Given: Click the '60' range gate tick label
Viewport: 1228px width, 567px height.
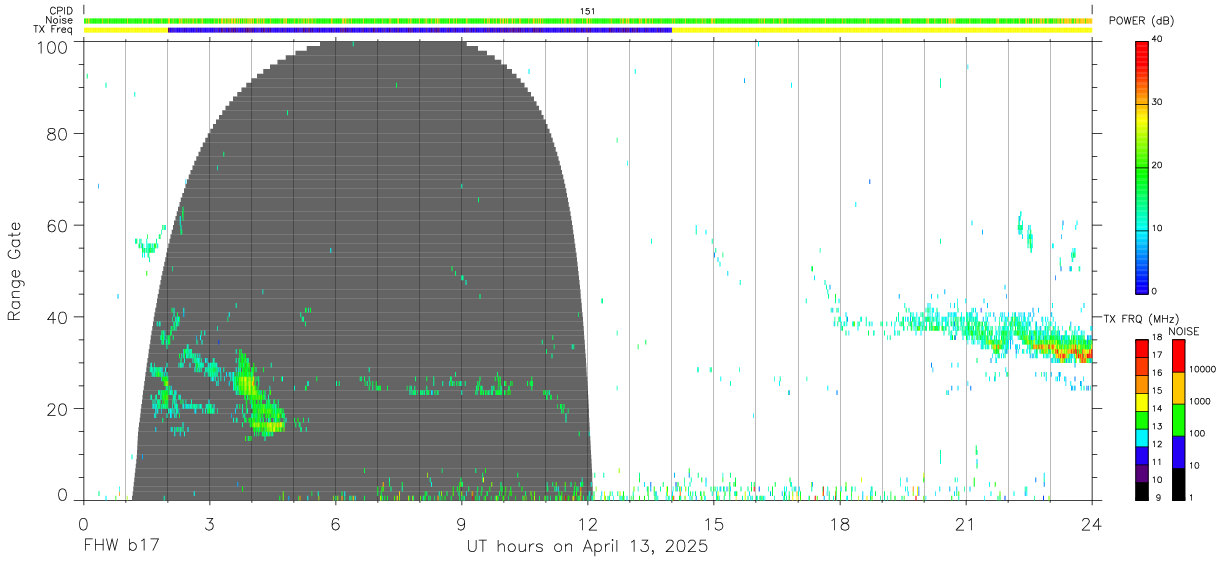Looking at the screenshot, I should pos(59,225).
